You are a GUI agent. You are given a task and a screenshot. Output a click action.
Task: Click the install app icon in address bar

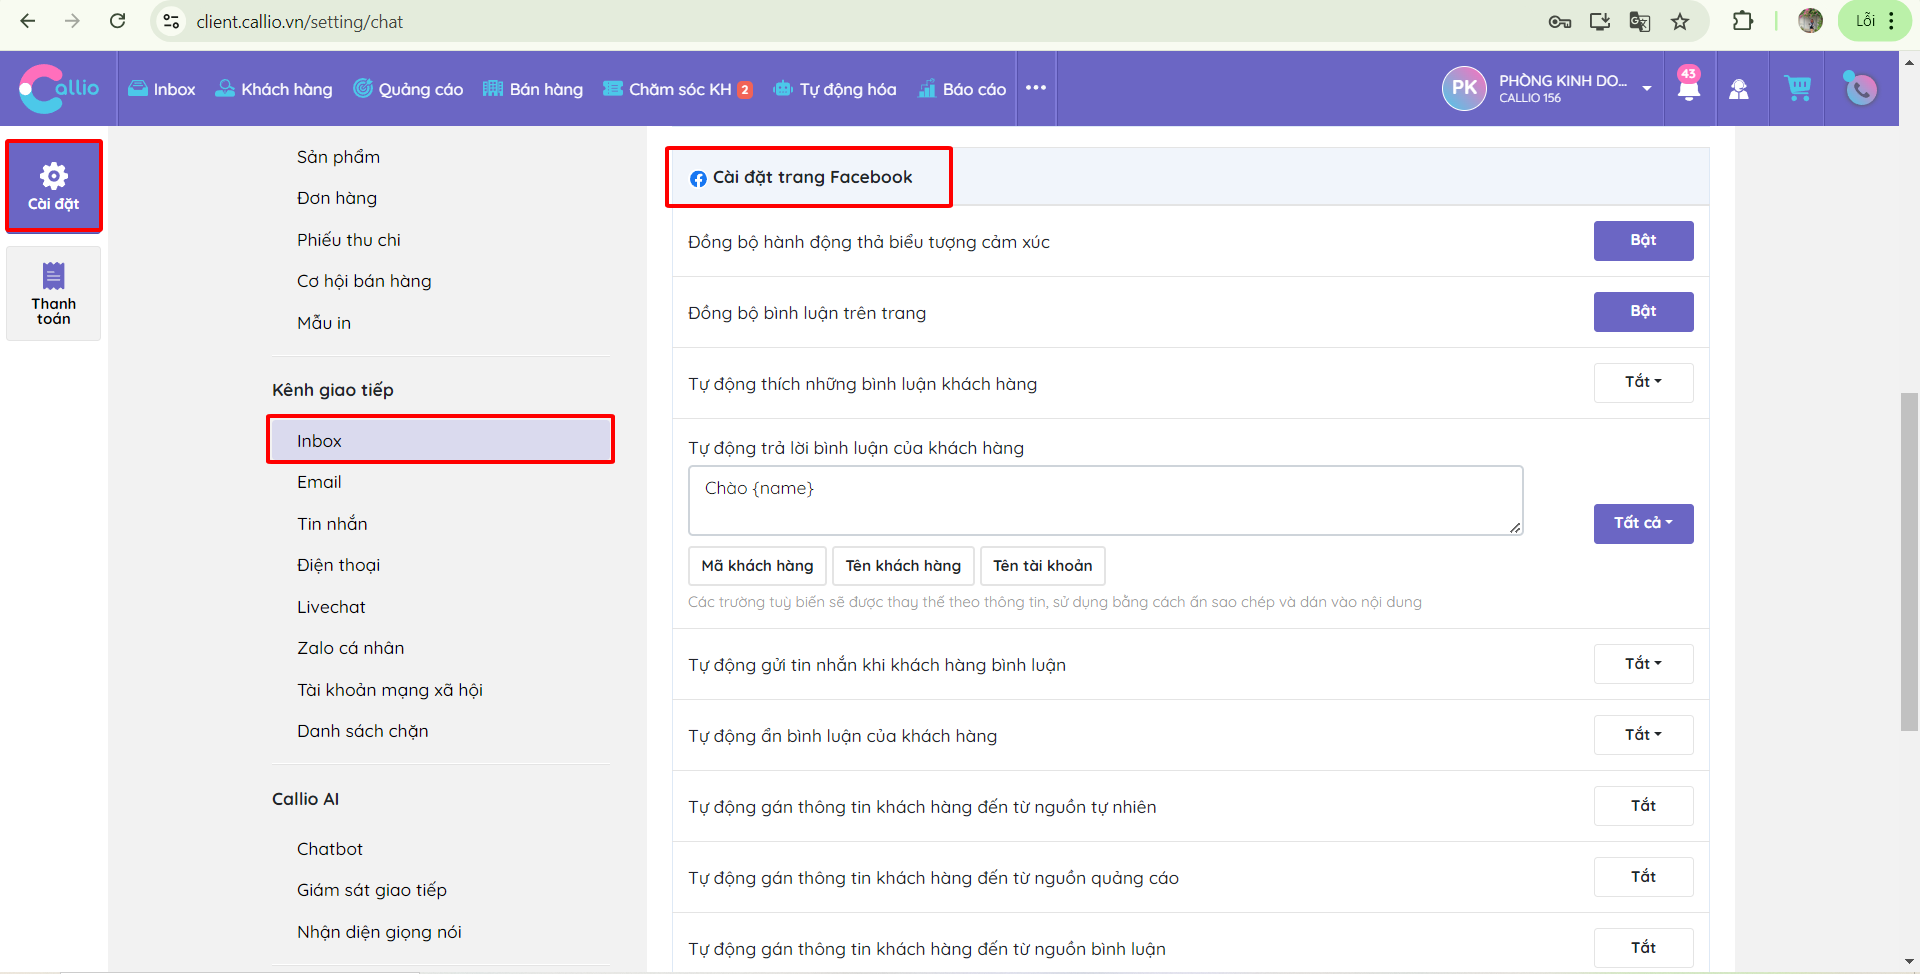coord(1600,21)
